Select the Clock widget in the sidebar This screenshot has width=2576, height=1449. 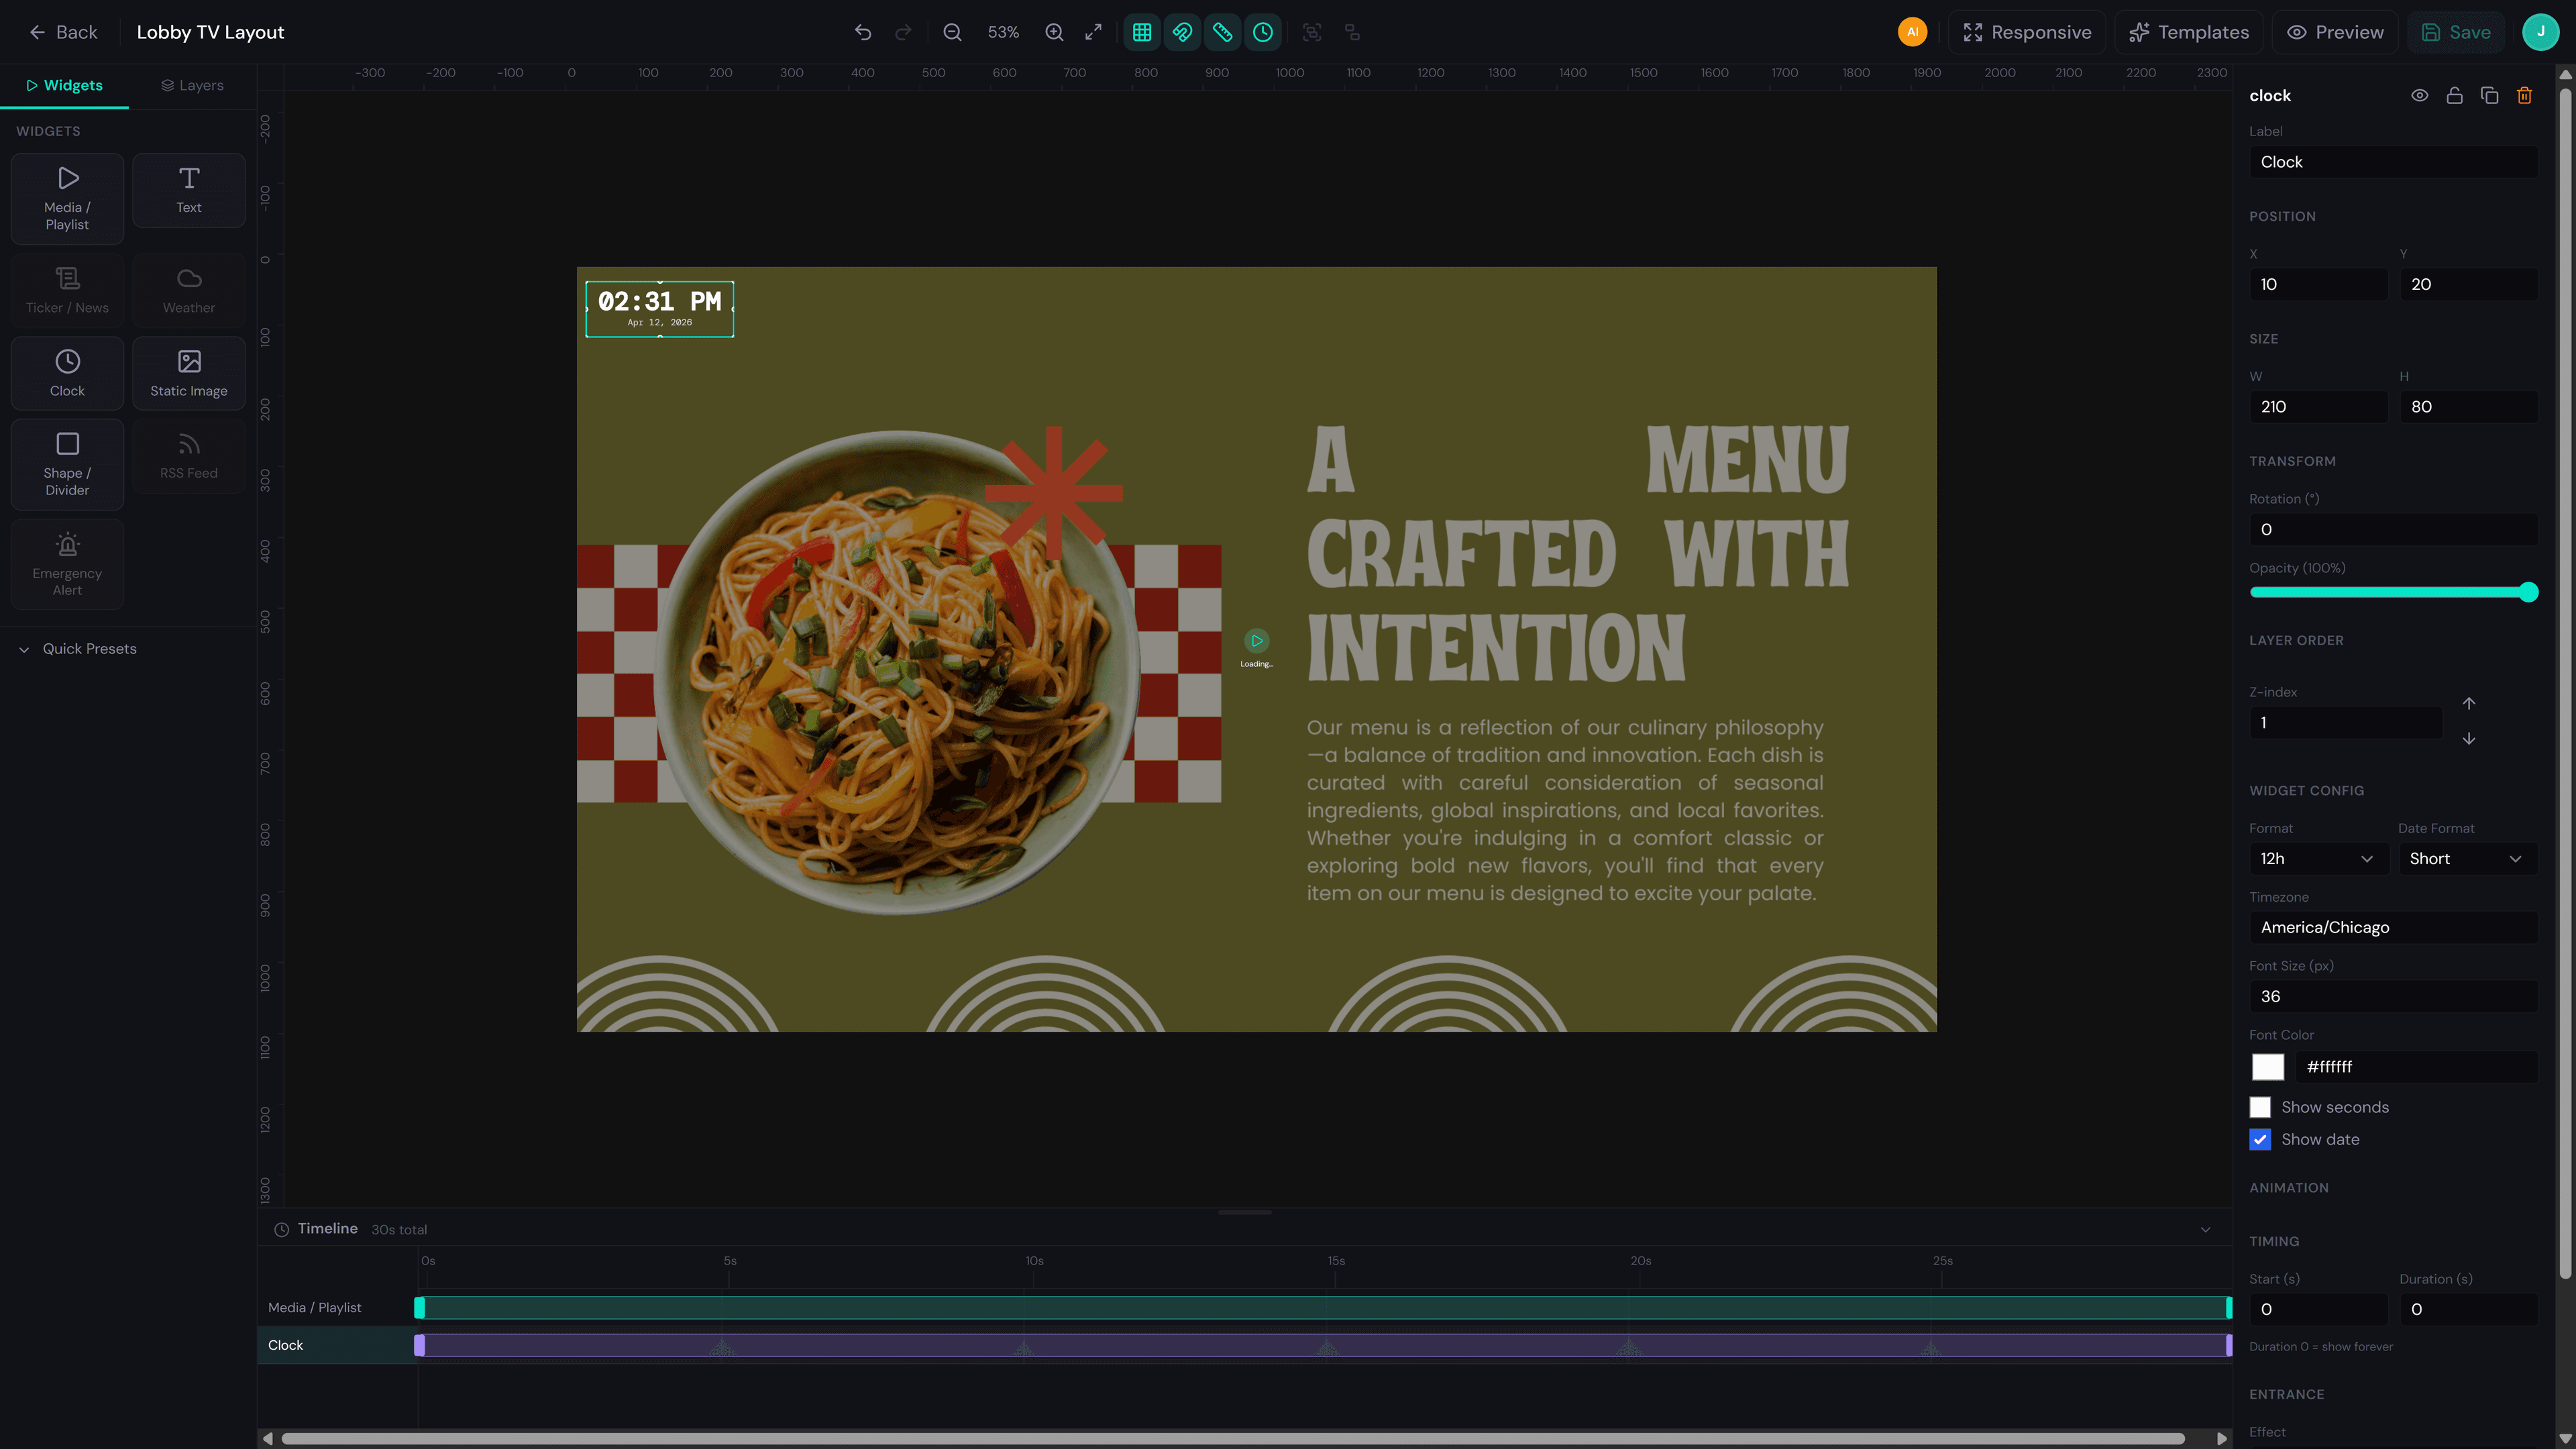pyautogui.click(x=67, y=373)
